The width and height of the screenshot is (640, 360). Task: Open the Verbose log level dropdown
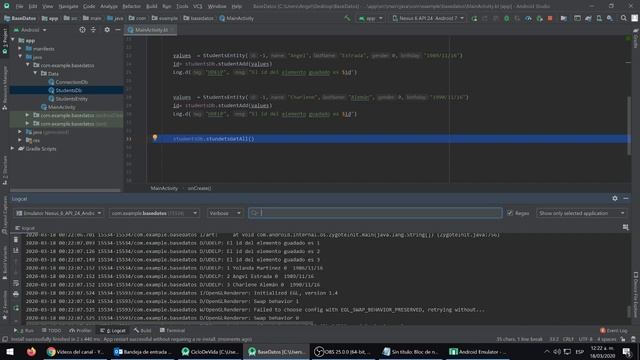[225, 213]
